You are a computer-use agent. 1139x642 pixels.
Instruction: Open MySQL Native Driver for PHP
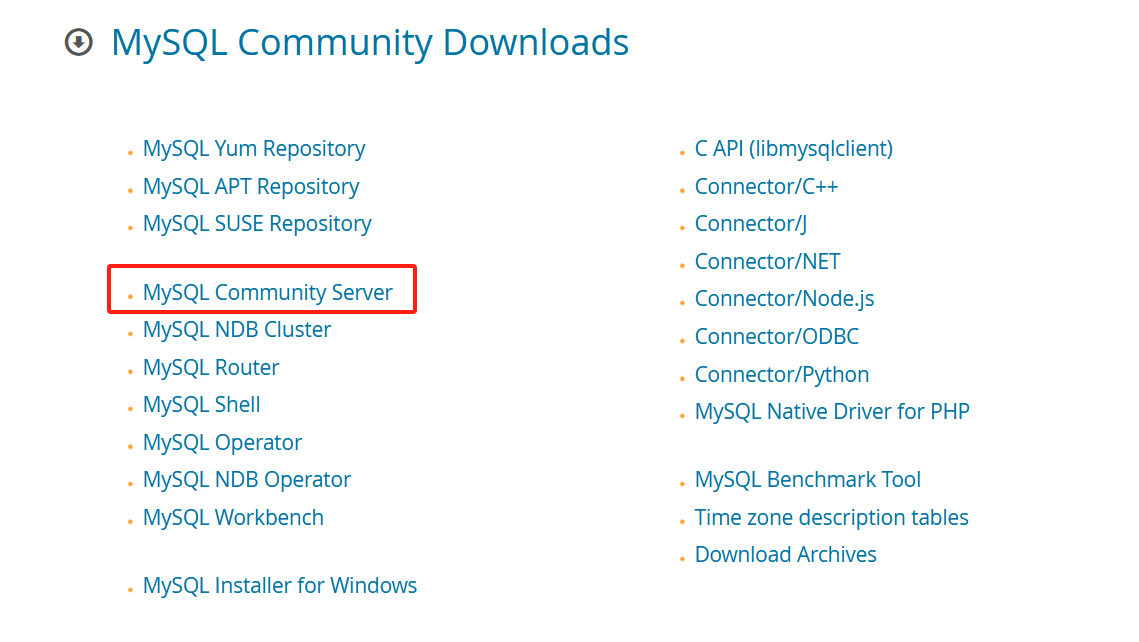point(832,411)
